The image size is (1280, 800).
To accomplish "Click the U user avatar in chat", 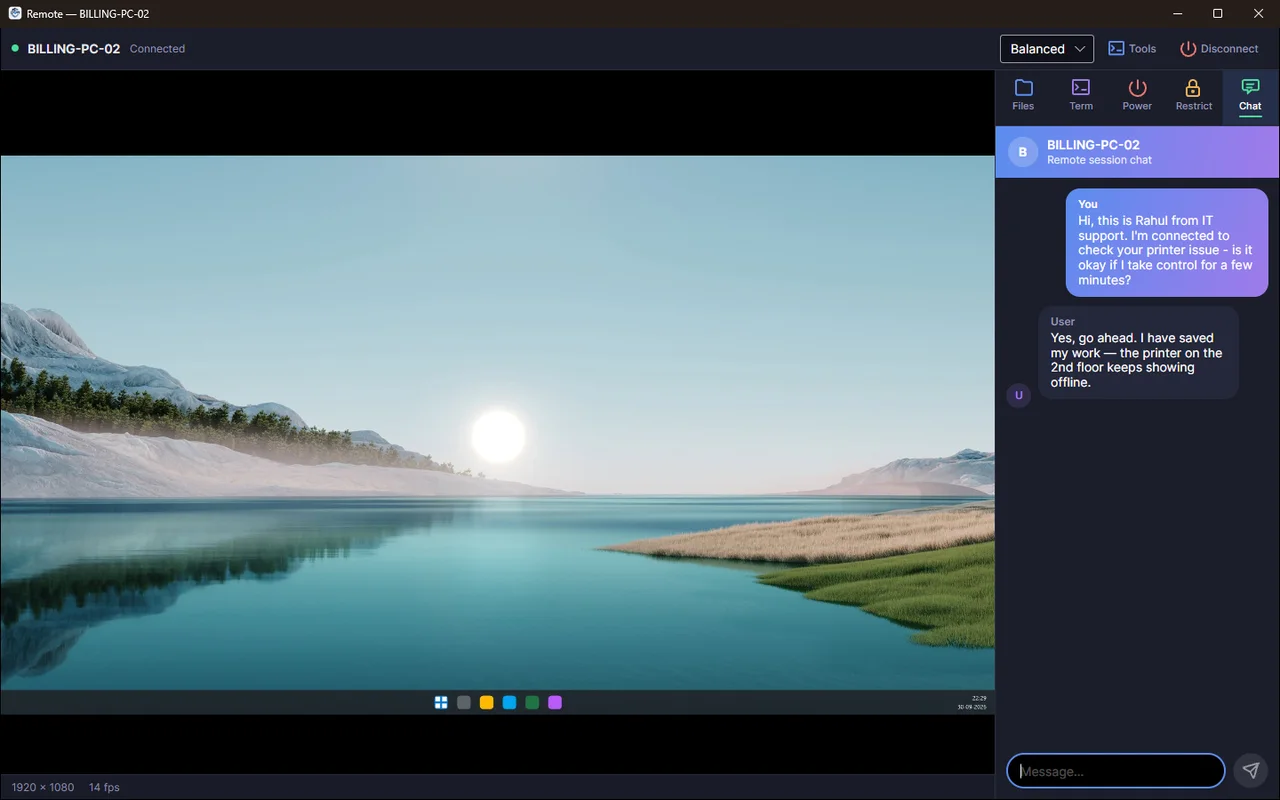I will pos(1019,395).
